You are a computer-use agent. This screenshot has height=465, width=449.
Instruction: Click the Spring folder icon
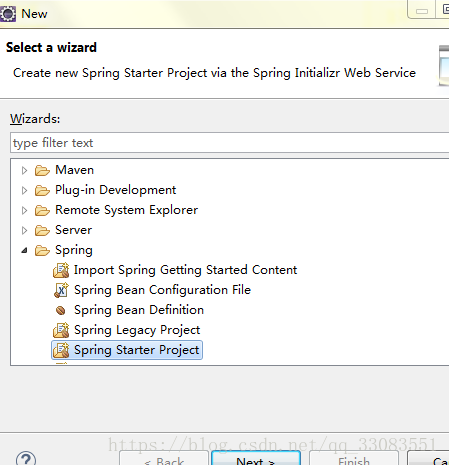point(42,250)
